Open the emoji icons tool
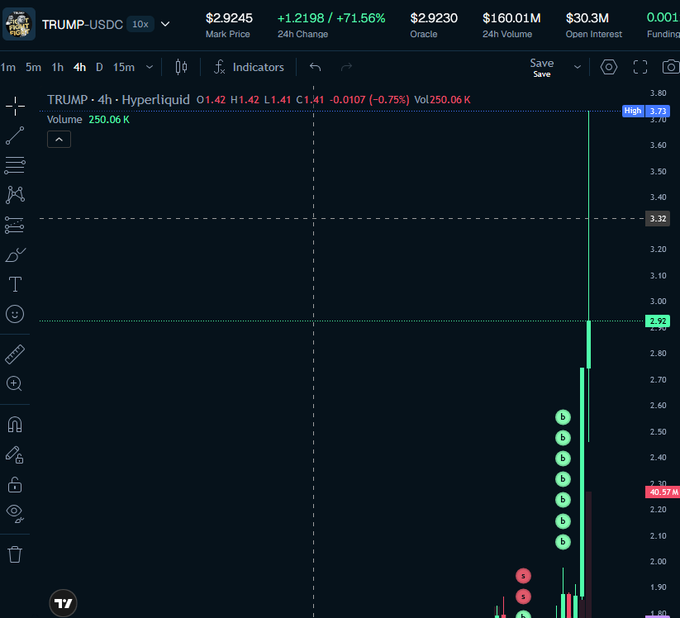The height and width of the screenshot is (618, 680). pos(15,314)
